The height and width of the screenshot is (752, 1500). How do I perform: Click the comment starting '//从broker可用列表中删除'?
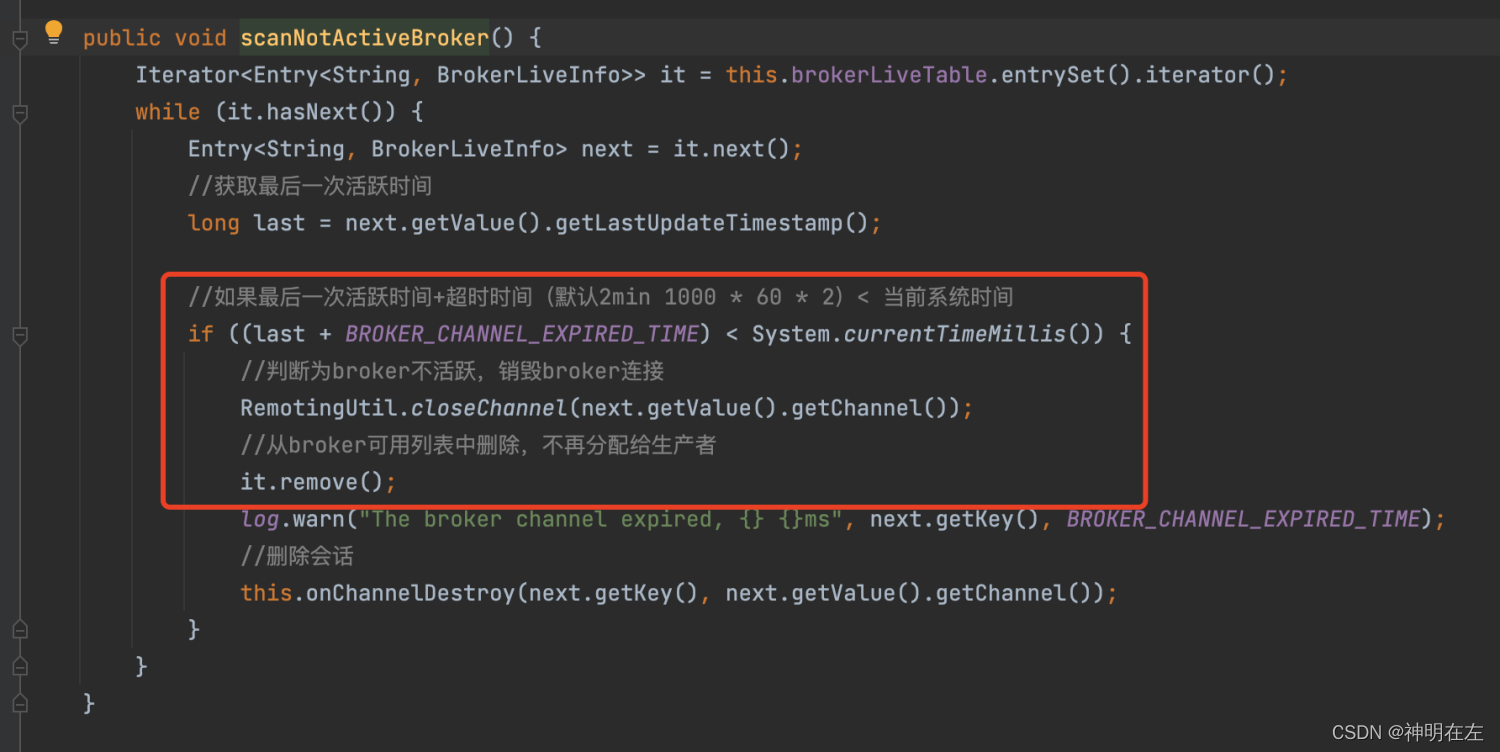pos(479,445)
